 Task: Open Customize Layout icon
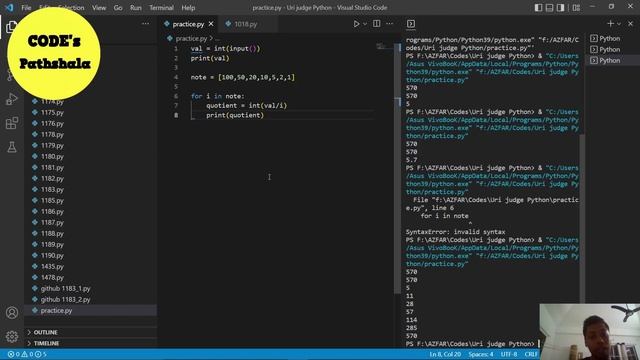pos(576,7)
